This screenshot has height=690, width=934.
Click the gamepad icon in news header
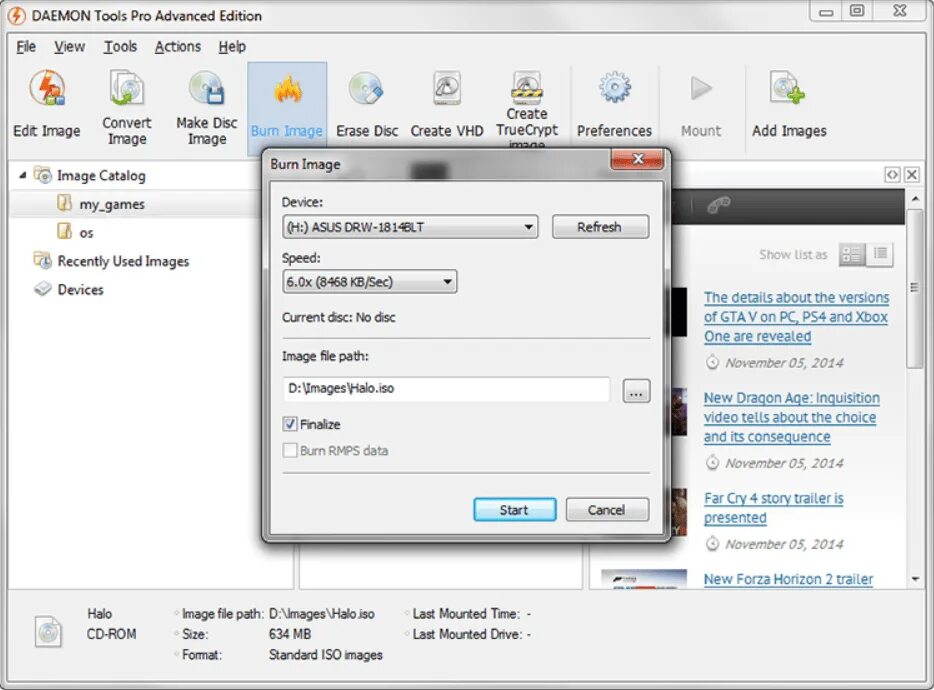click(x=718, y=206)
